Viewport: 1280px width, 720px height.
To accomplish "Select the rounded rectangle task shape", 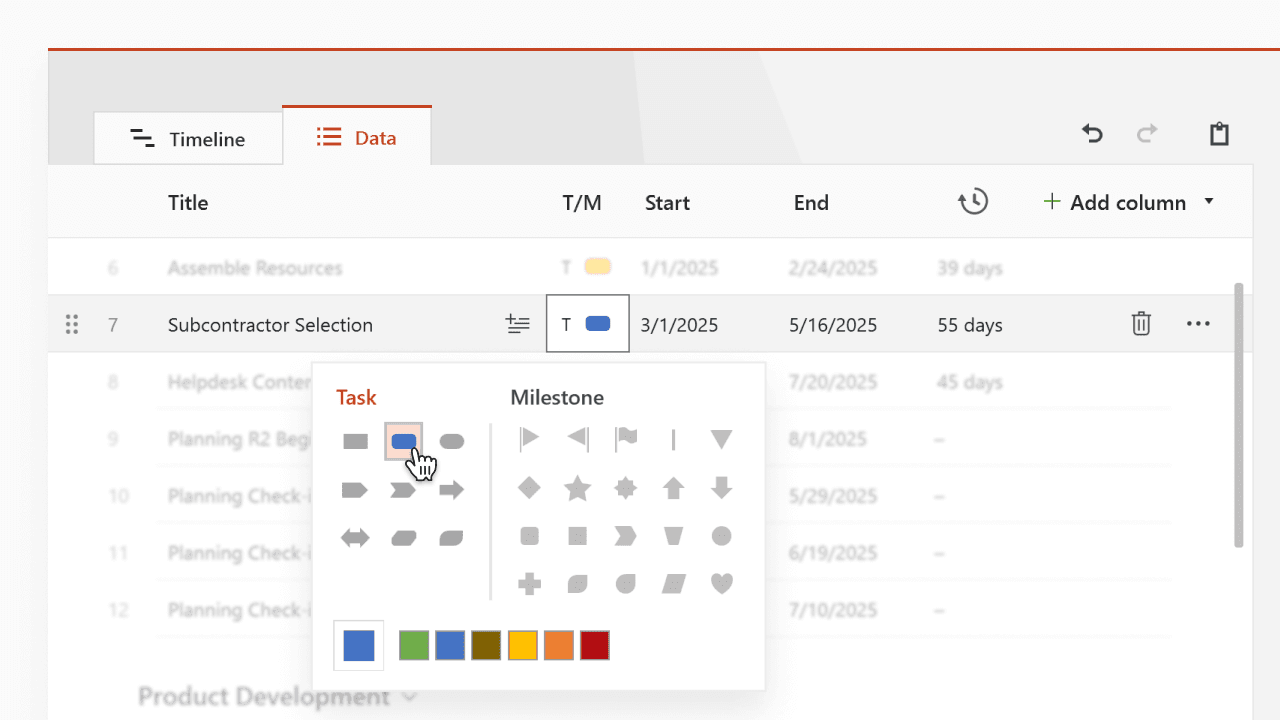I will click(404, 441).
